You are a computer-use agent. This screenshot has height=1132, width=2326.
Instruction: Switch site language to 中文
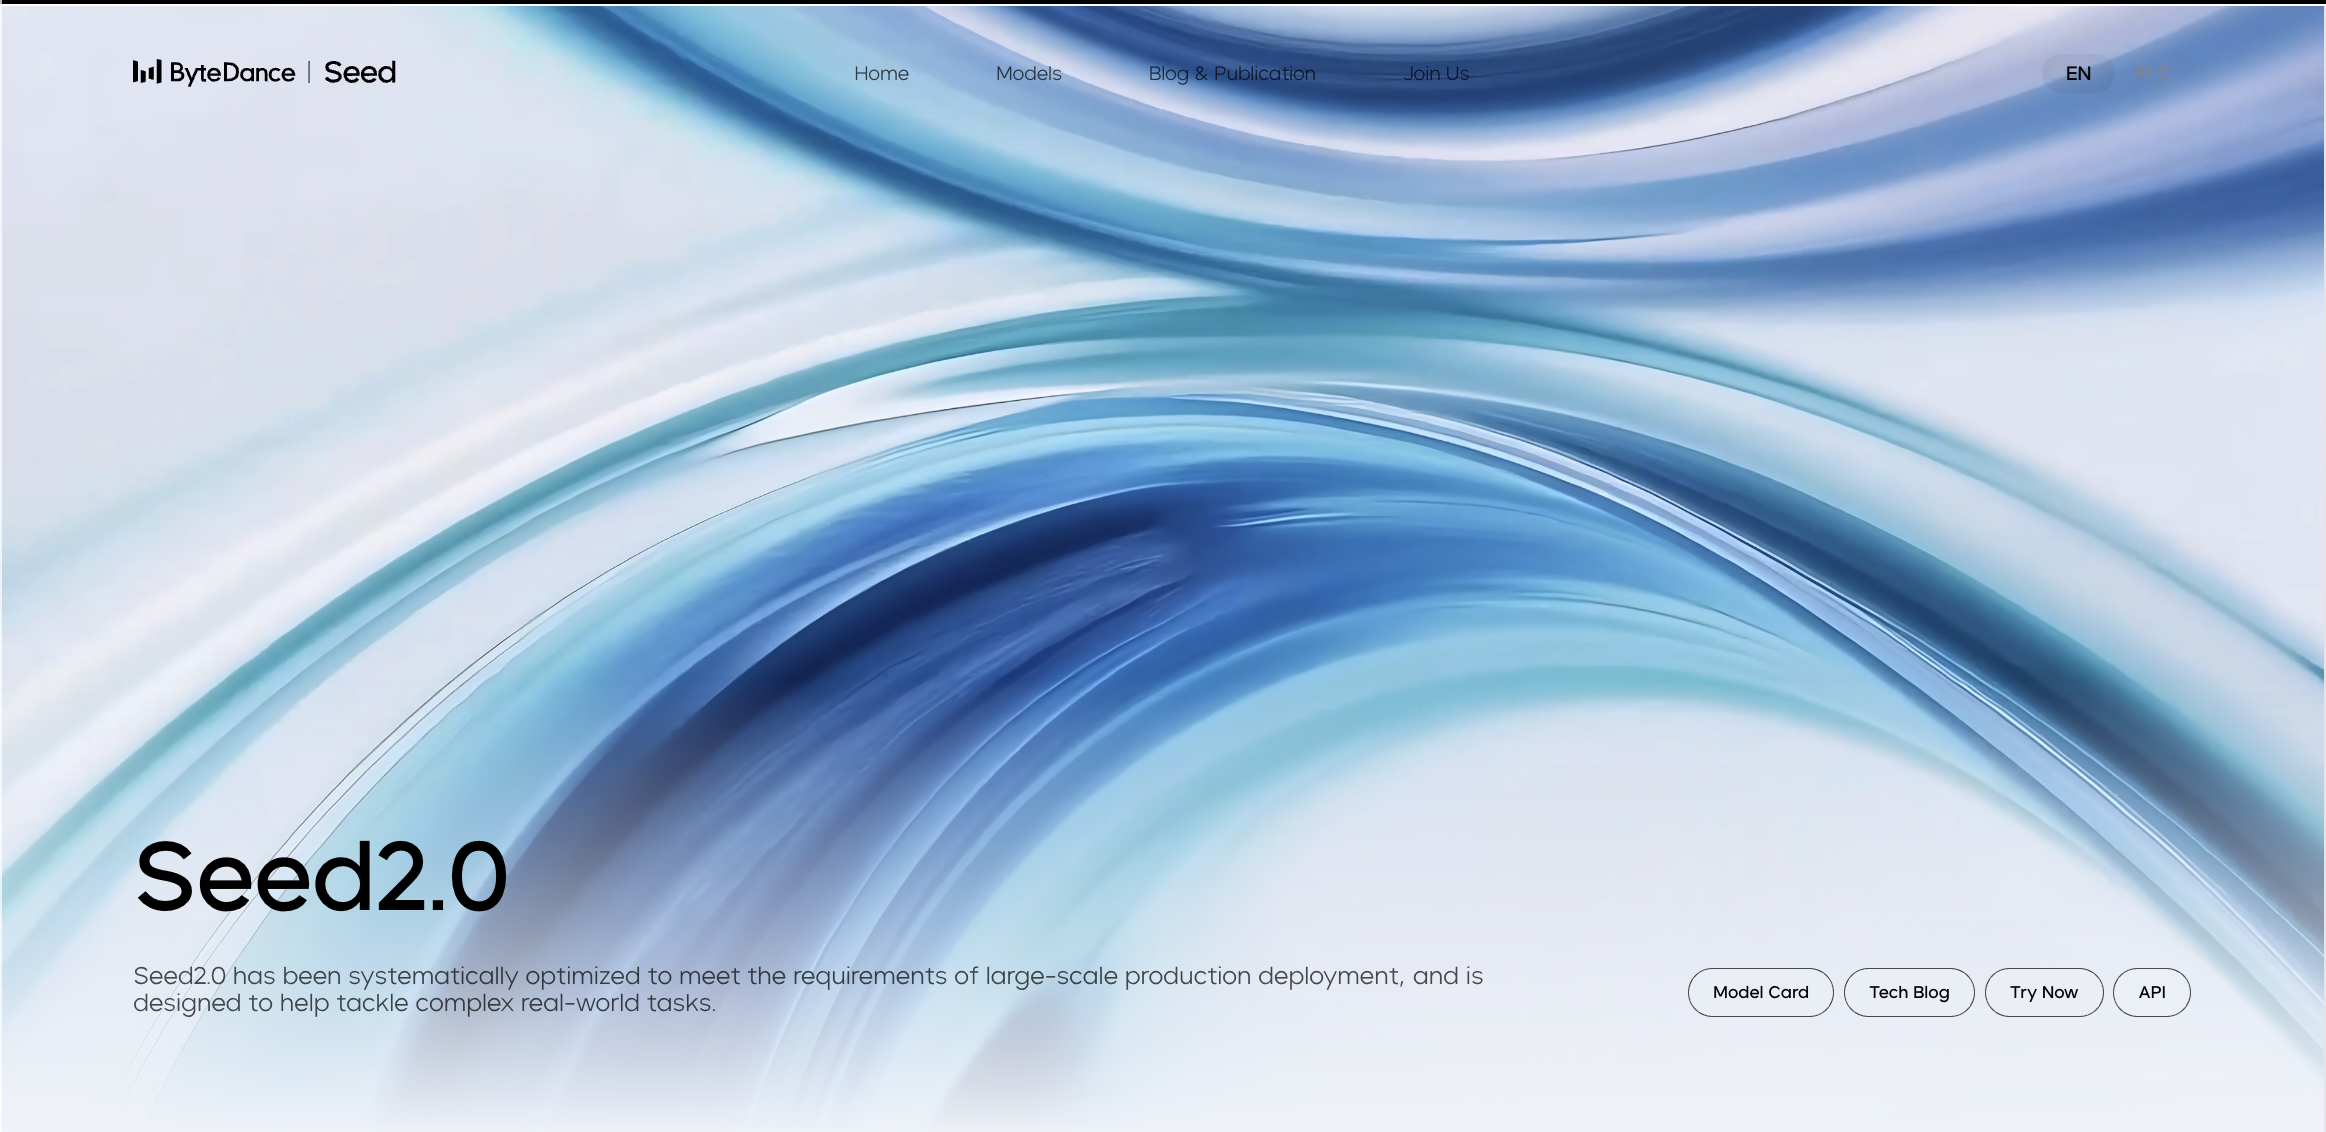coord(2152,73)
